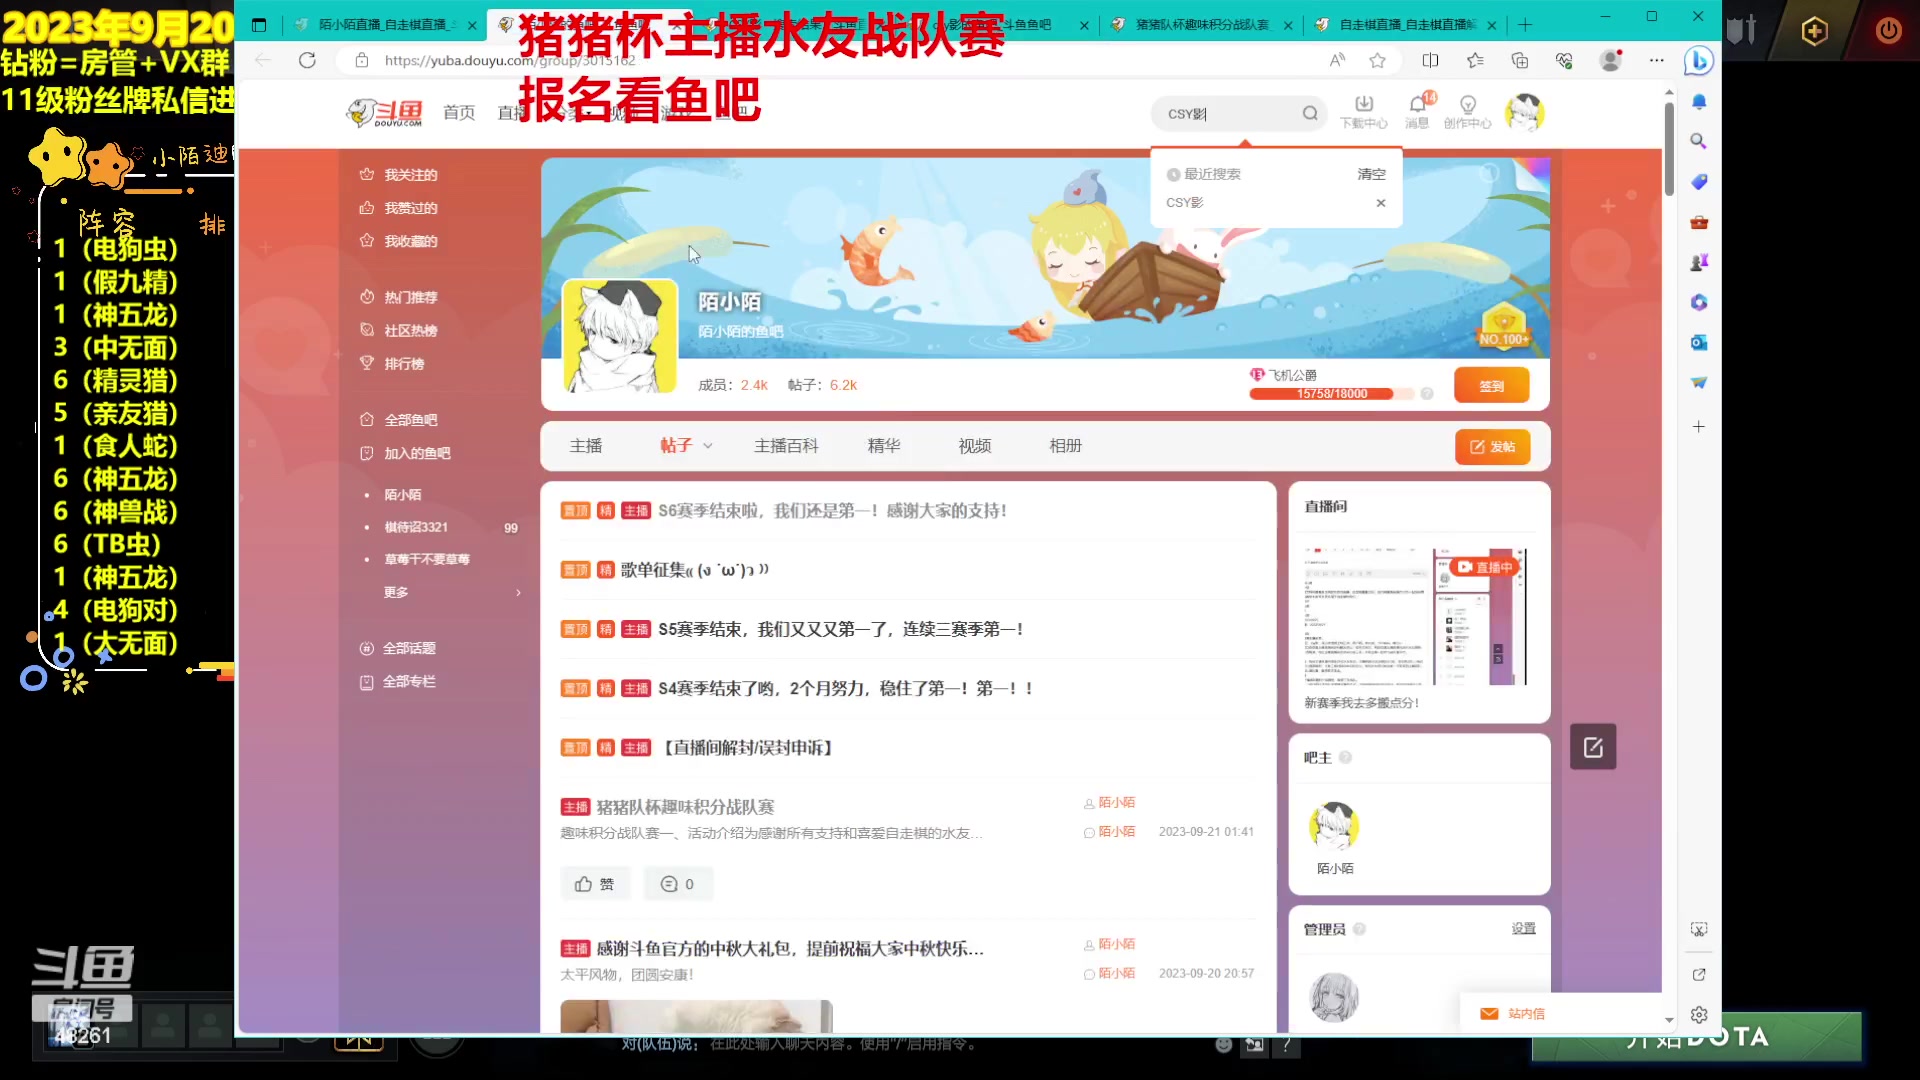Viewport: 1920px width, 1080px height.
Task: Click the search magnifier icon in Douyu search box
Action: (1310, 114)
